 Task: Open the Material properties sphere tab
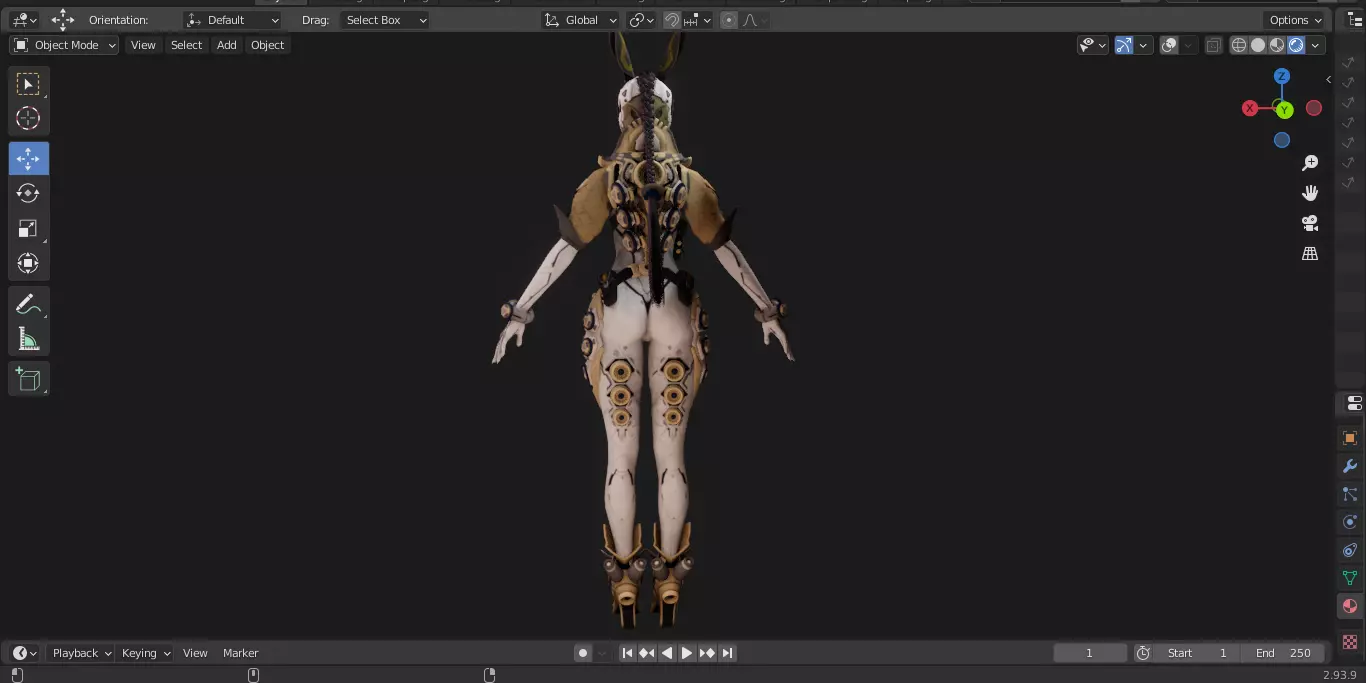point(1350,606)
